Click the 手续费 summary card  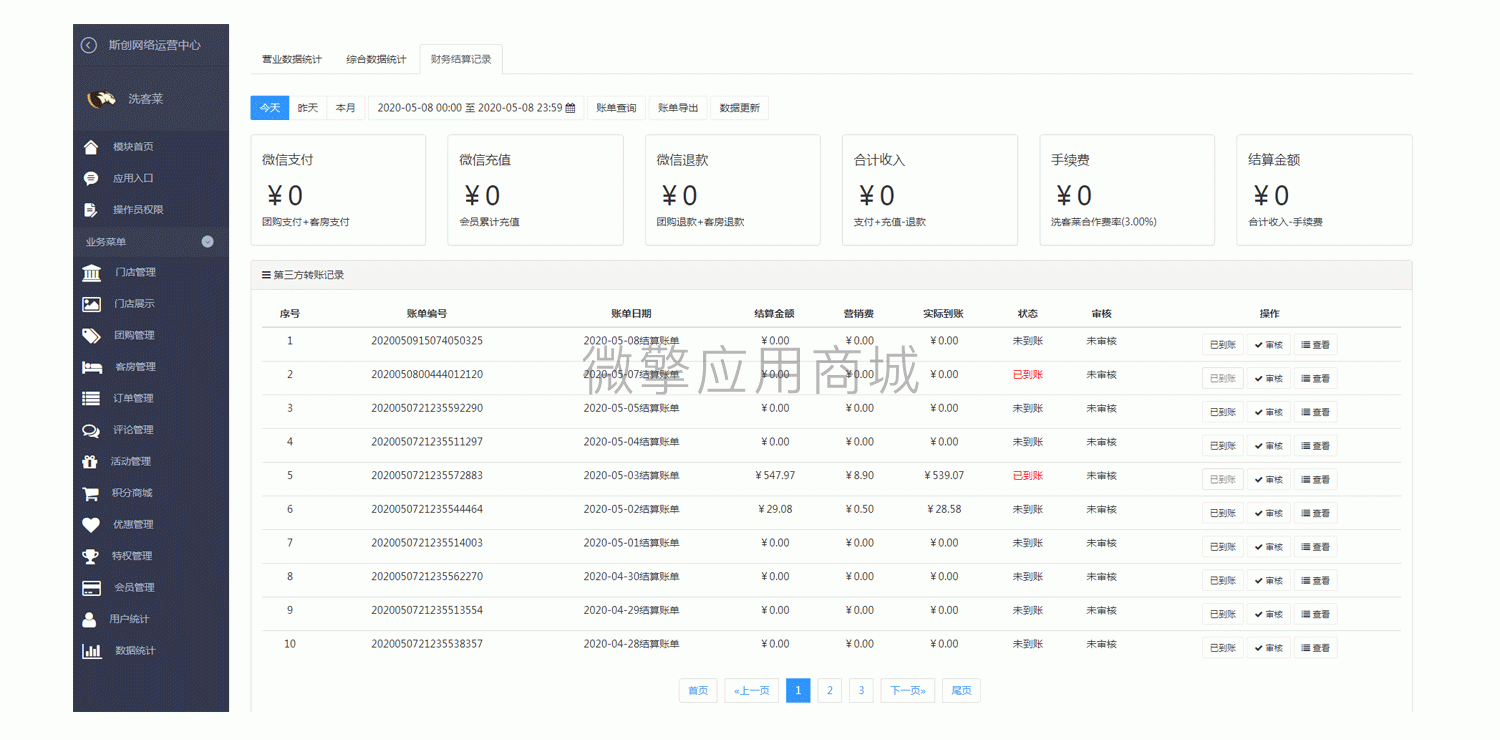click(x=1127, y=190)
